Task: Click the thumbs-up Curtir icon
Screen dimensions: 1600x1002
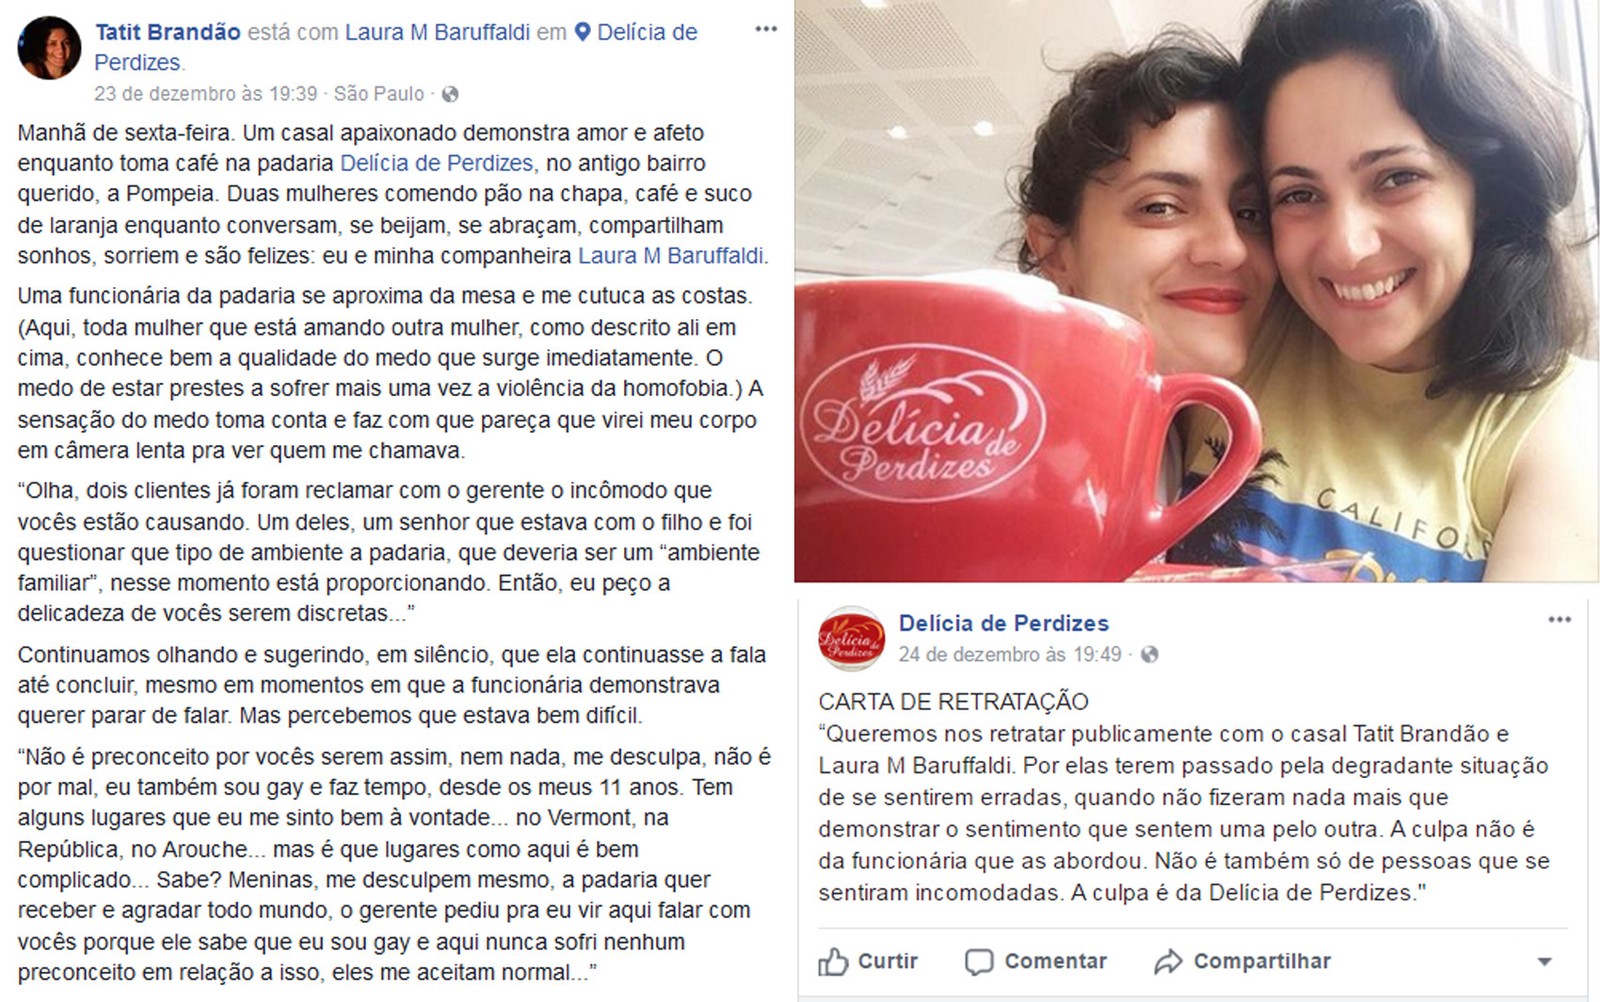Action: click(833, 962)
